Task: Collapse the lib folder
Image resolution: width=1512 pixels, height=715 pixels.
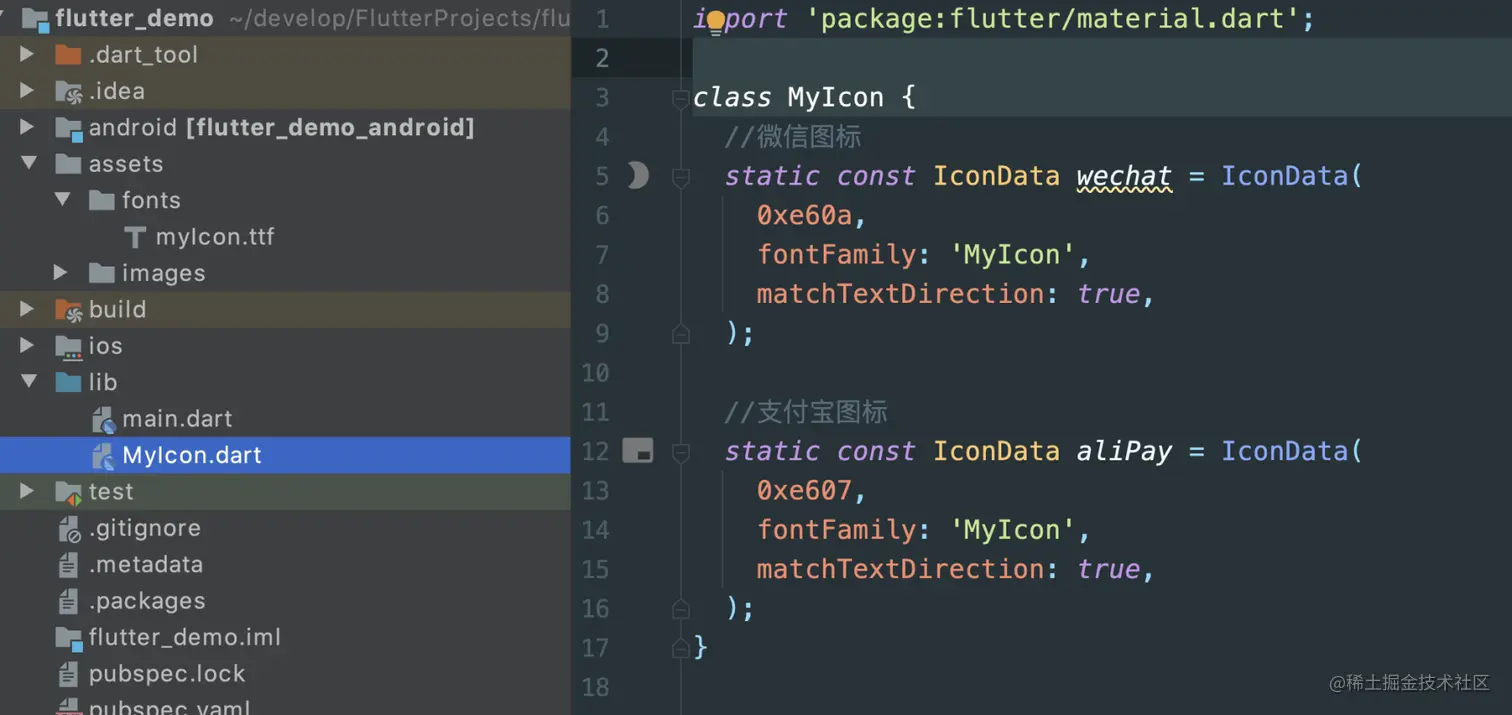Action: (28, 382)
